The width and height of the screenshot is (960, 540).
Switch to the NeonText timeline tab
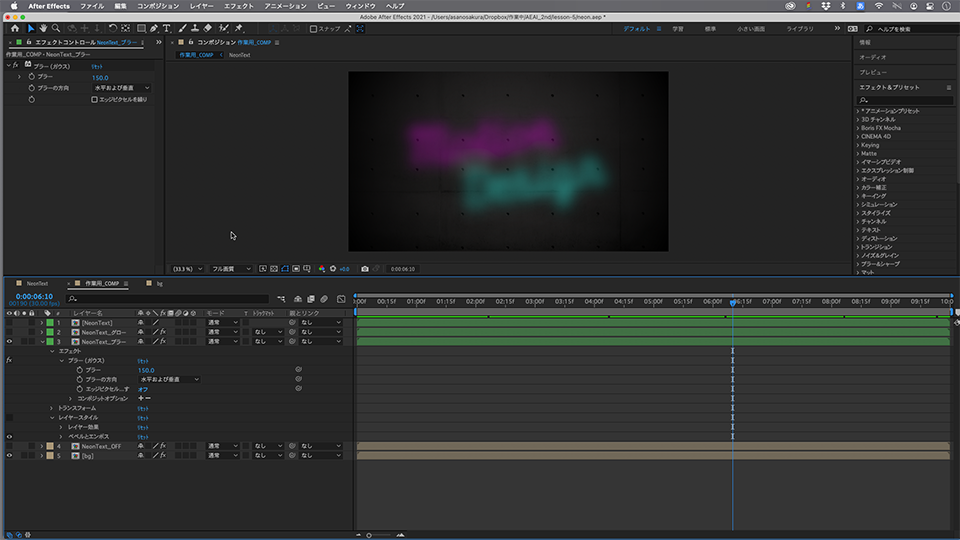coord(37,283)
